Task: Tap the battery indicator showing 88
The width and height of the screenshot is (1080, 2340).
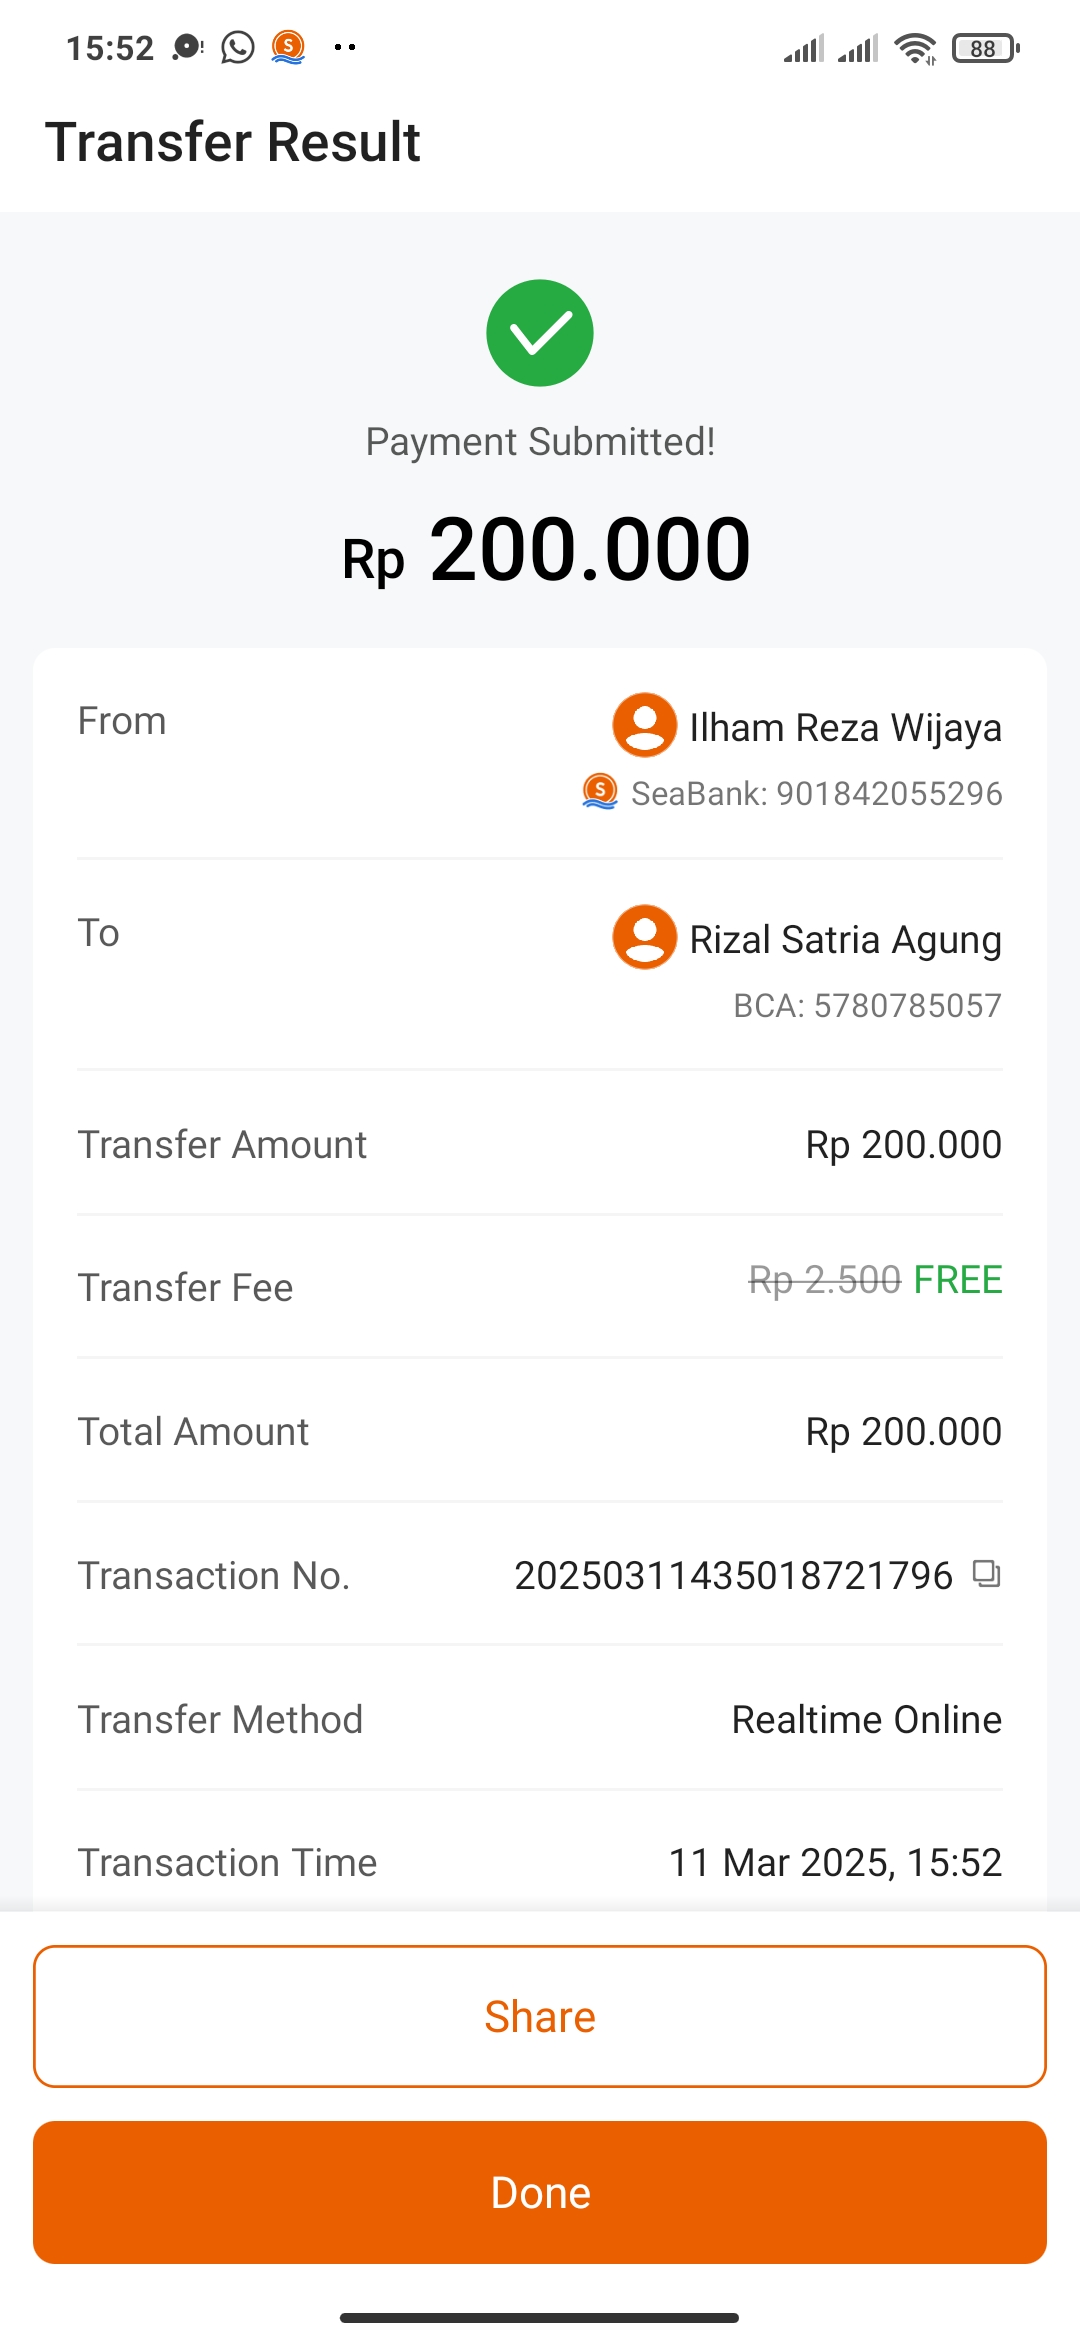Action: point(985,48)
